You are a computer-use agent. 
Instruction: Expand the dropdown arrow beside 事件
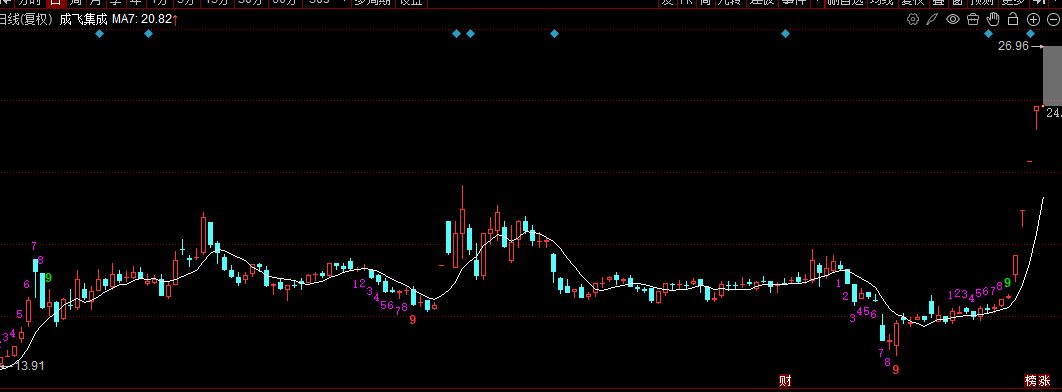click(x=817, y=2)
